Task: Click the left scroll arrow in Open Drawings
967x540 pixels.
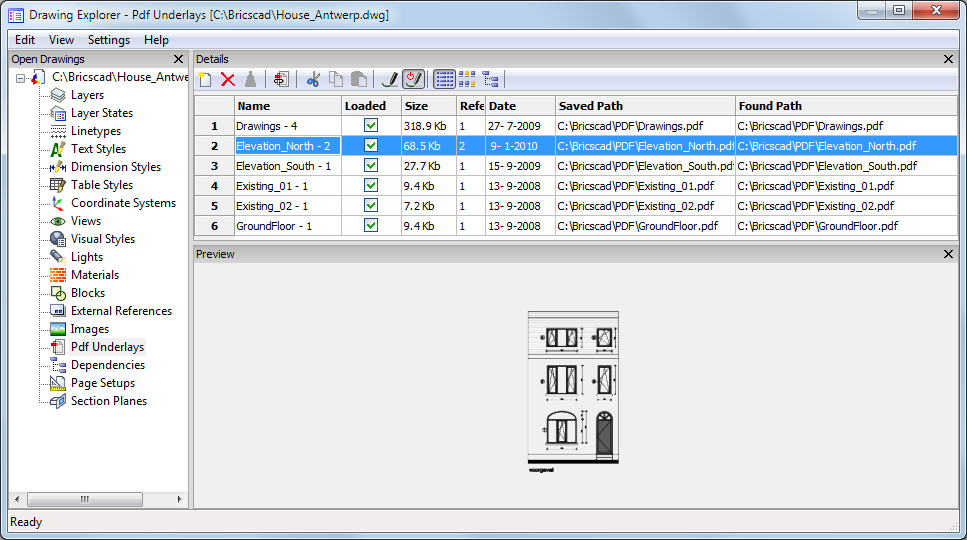Action: [17, 499]
